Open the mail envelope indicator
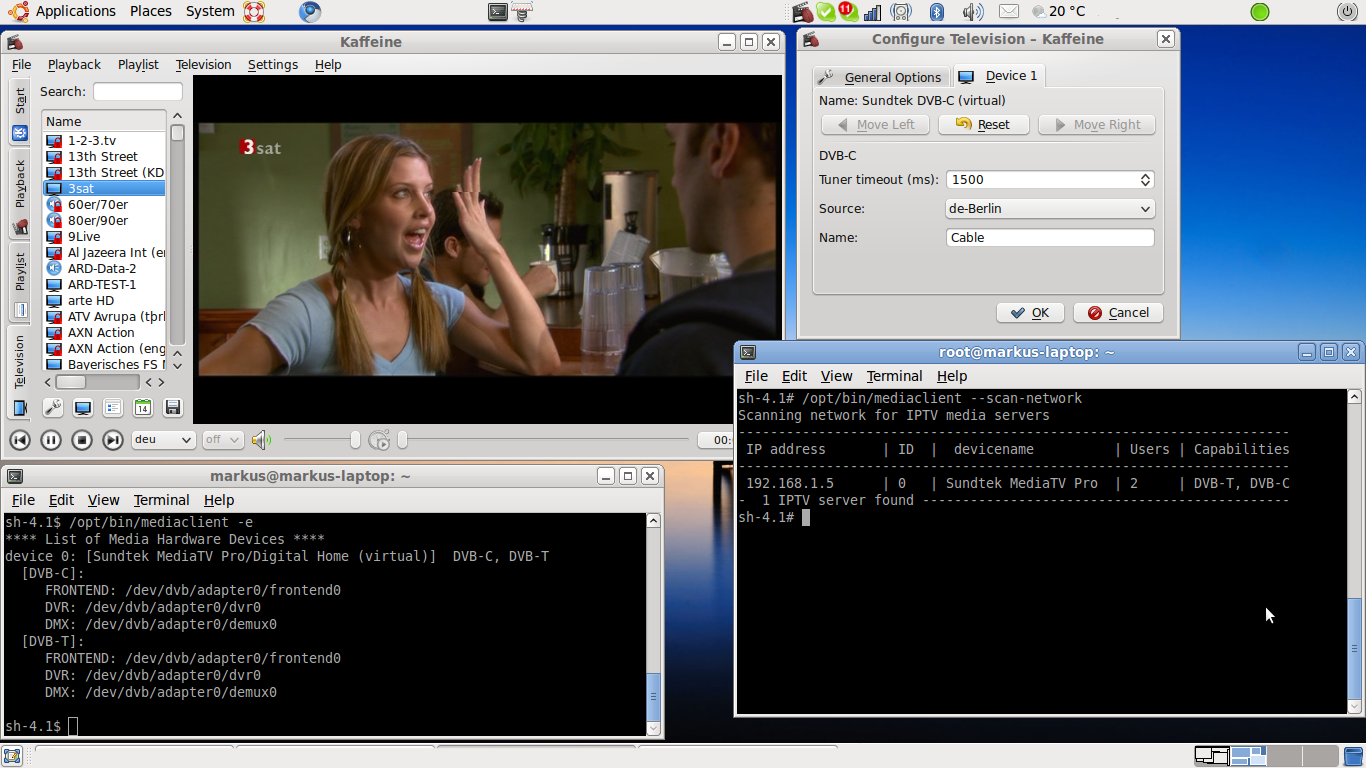This screenshot has height=768, width=1366. 1009,12
